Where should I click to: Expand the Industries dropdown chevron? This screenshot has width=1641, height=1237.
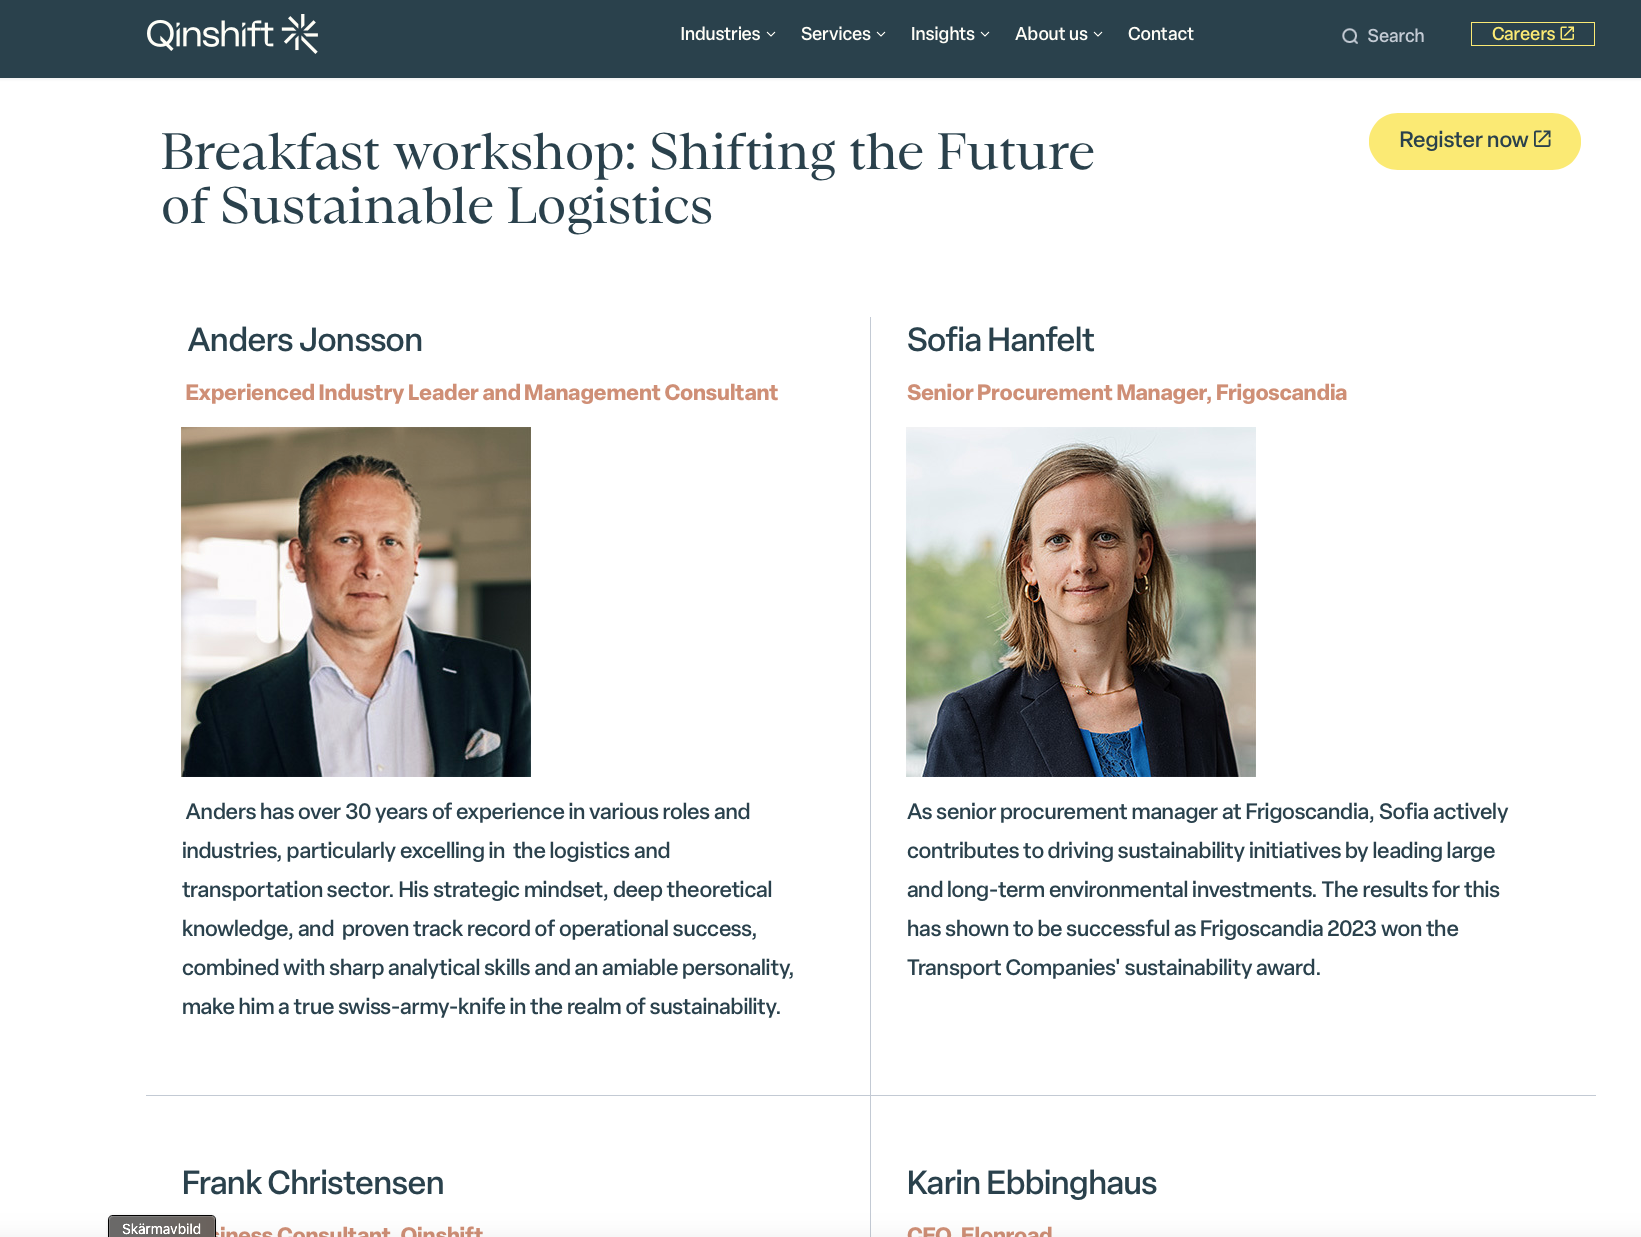point(771,34)
